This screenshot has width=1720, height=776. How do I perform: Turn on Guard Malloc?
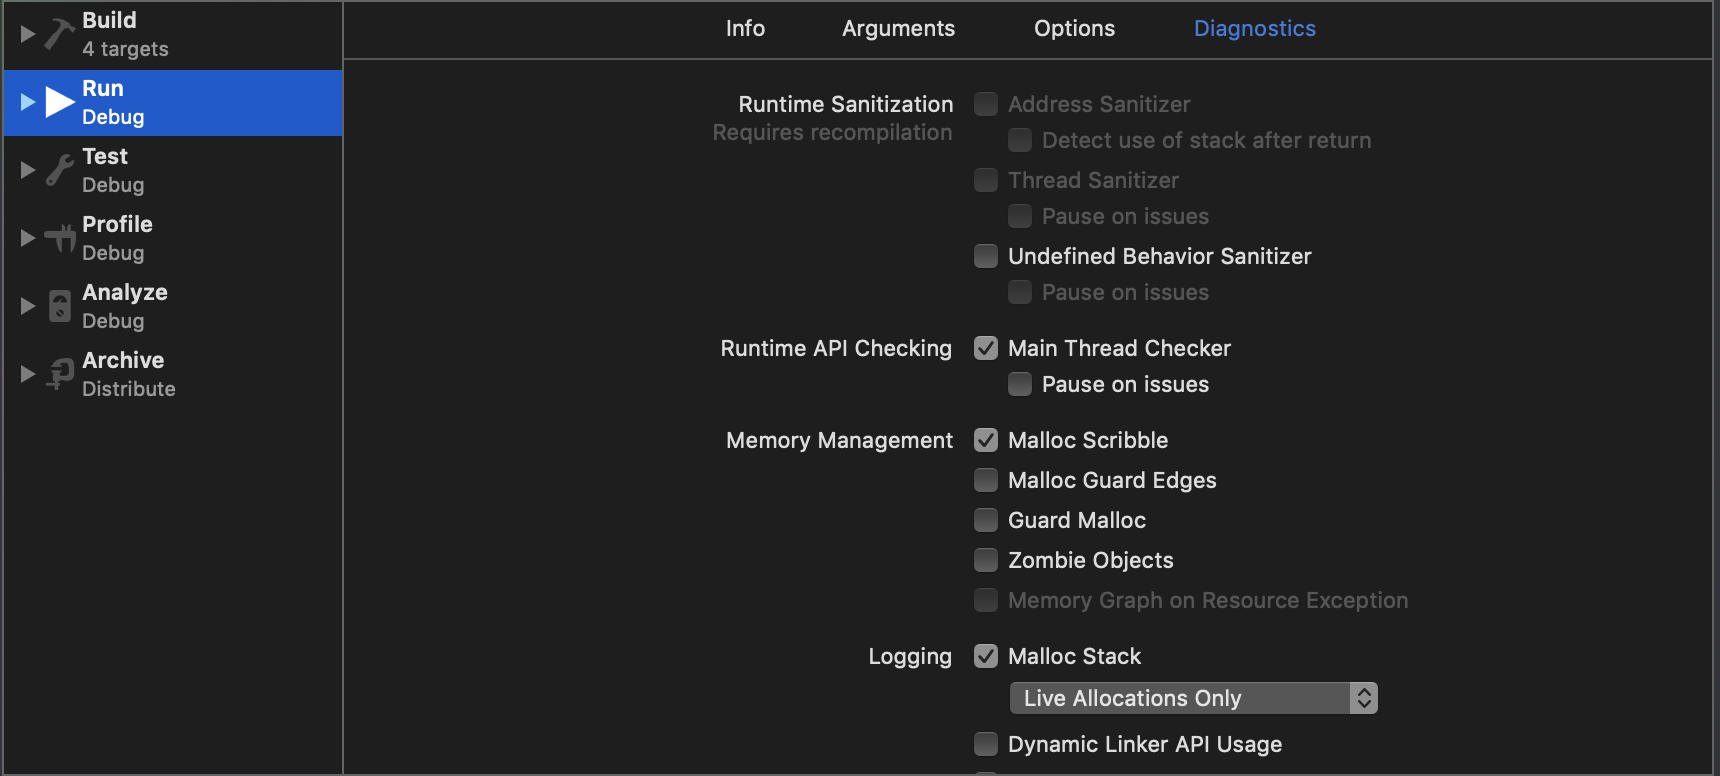(986, 520)
